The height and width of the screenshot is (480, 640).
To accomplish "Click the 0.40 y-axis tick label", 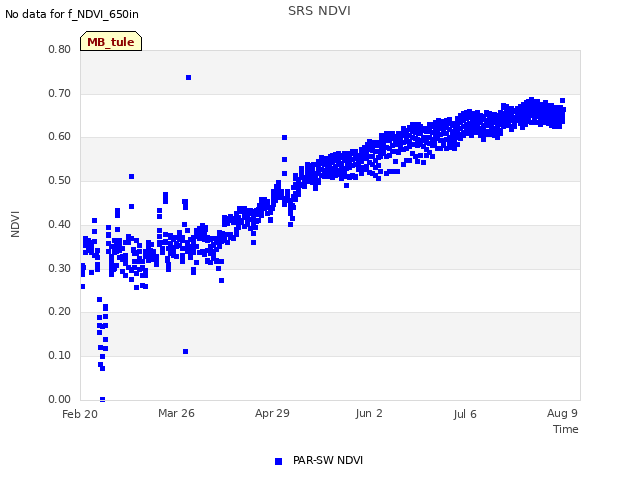I will [60, 224].
